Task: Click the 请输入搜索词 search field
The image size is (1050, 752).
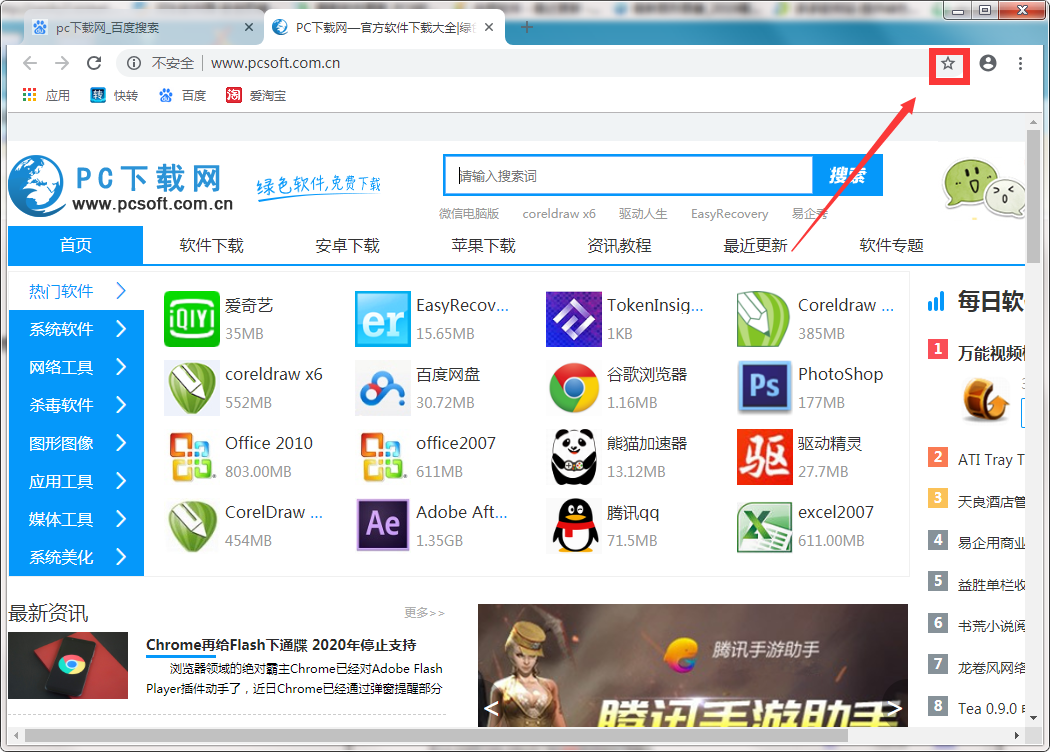Action: click(x=629, y=175)
